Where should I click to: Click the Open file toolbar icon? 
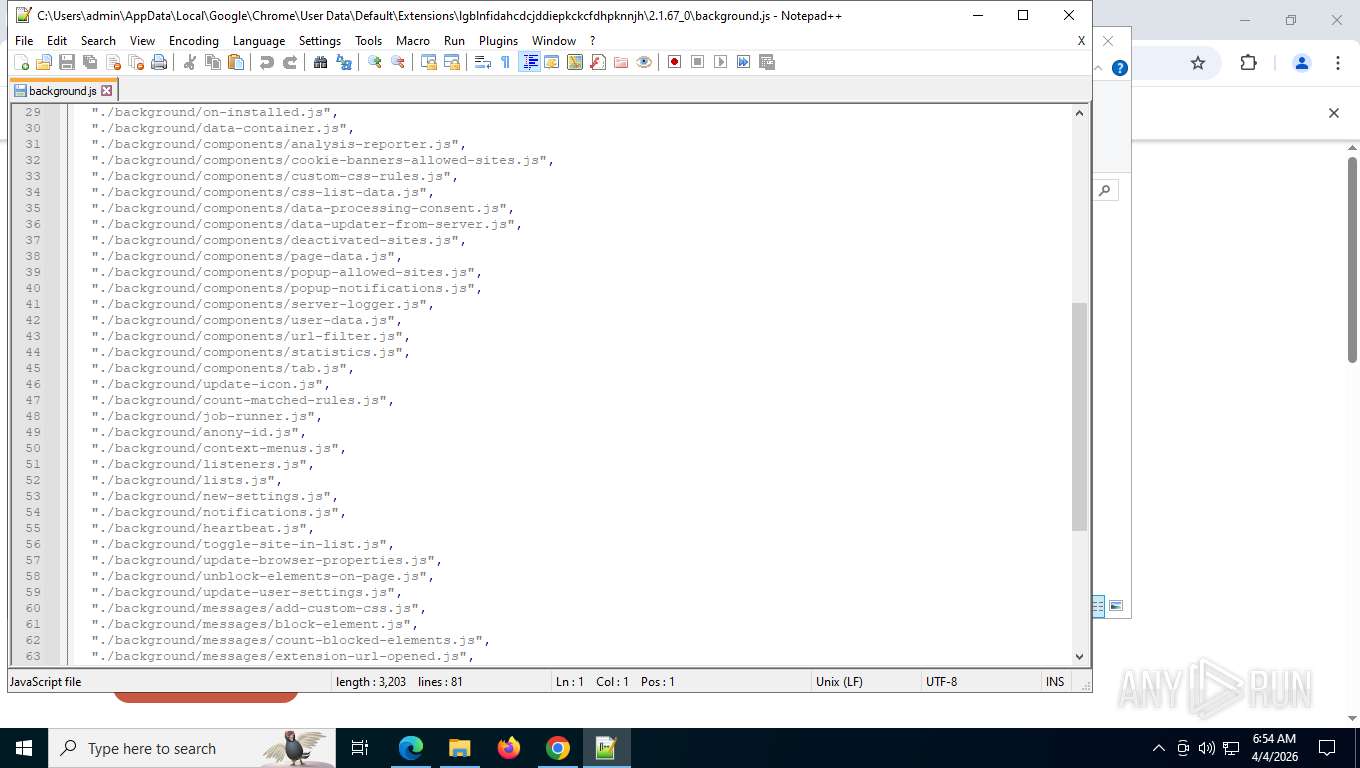43,62
